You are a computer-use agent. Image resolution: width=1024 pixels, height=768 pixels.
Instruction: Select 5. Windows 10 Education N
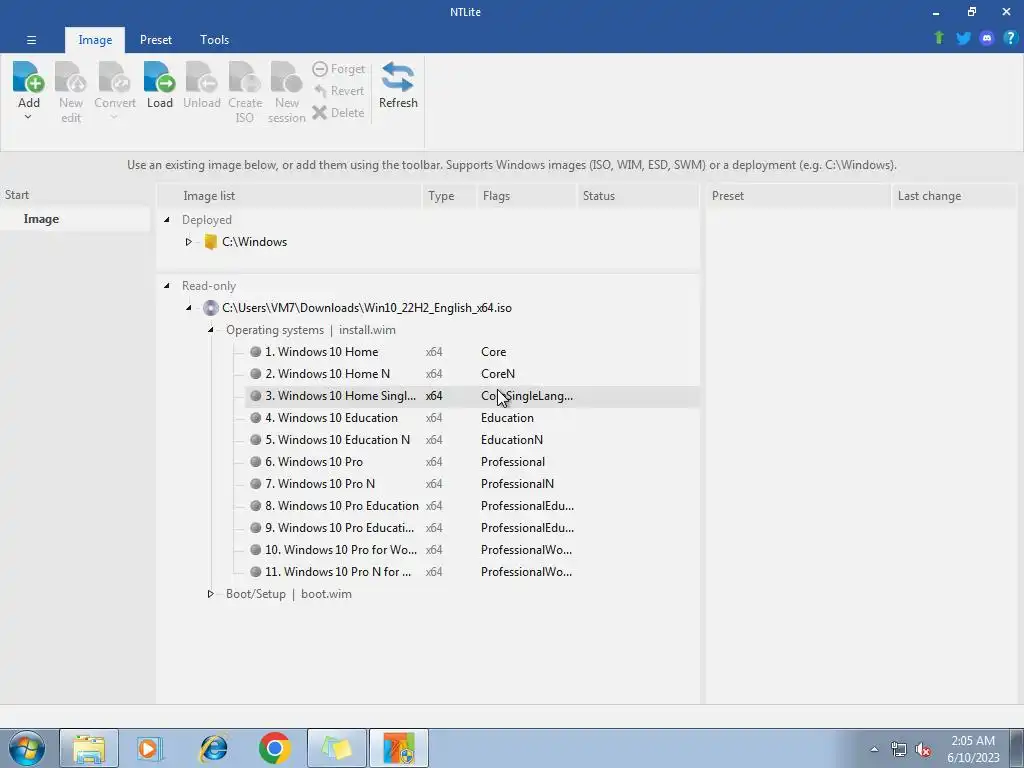(472, 440)
